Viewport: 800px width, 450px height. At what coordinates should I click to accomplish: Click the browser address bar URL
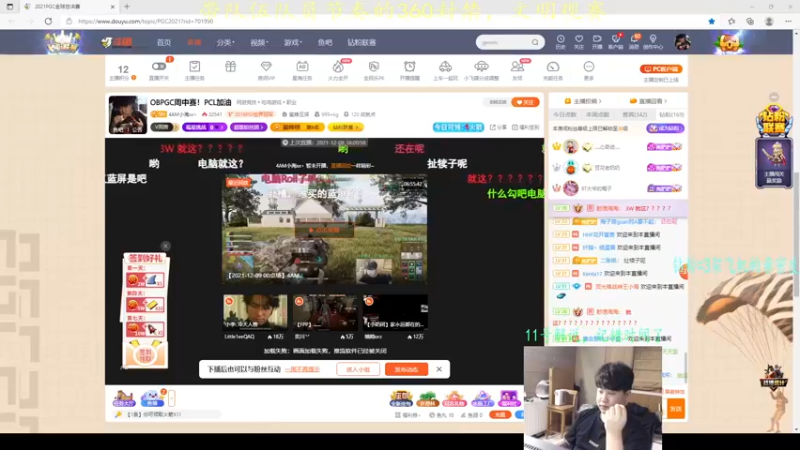(146, 21)
